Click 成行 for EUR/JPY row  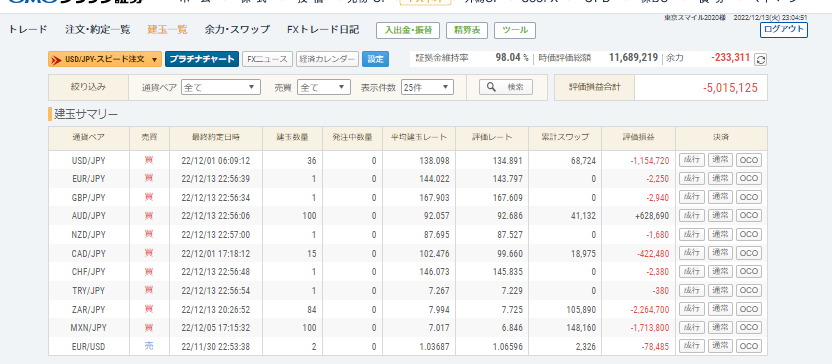(x=692, y=178)
